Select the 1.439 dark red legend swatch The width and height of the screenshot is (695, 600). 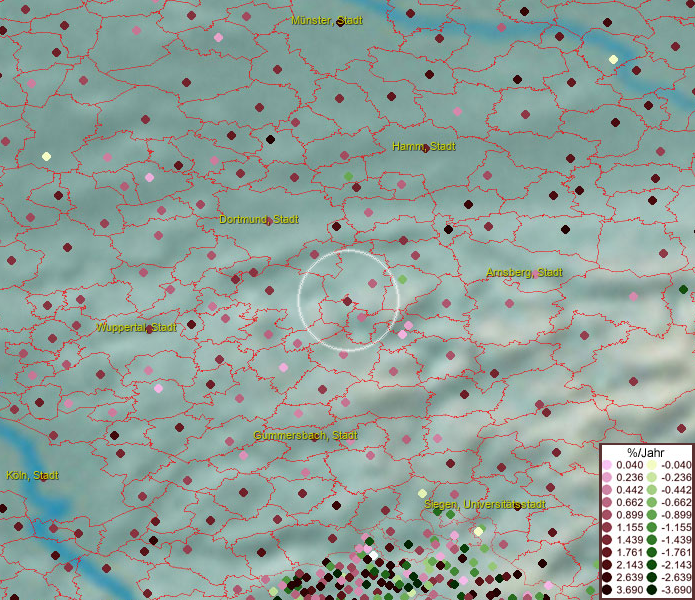tap(607, 540)
